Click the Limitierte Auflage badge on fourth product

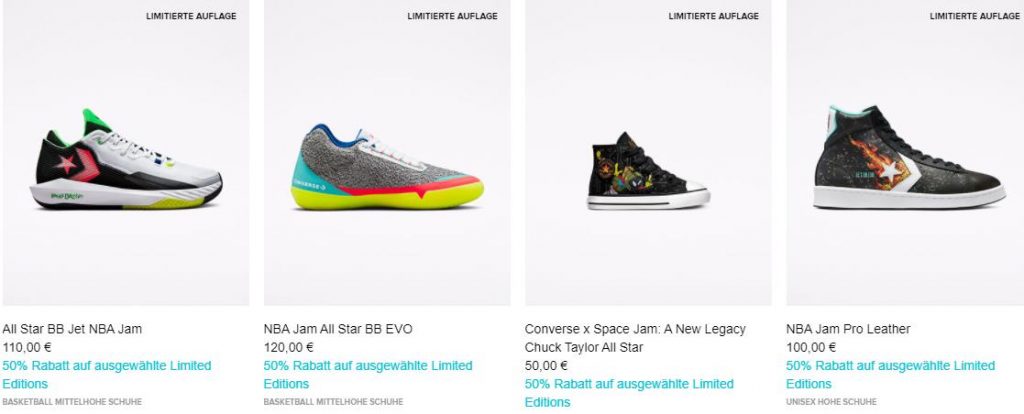pyautogui.click(x=975, y=16)
